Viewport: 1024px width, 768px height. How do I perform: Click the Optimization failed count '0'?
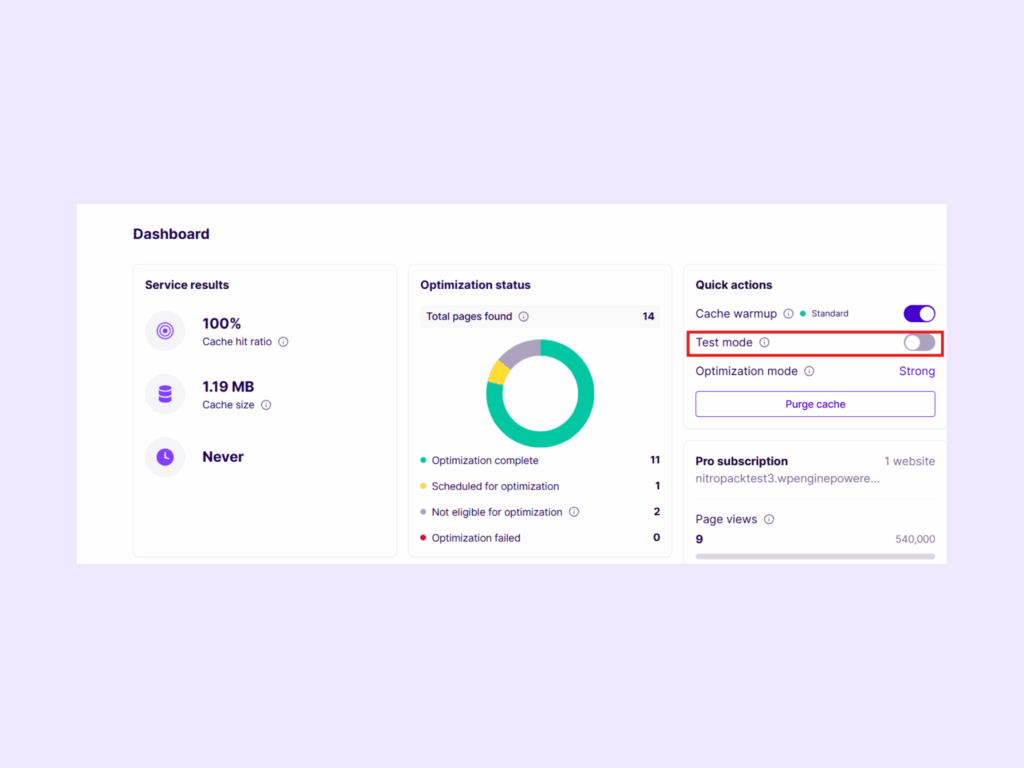[656, 537]
